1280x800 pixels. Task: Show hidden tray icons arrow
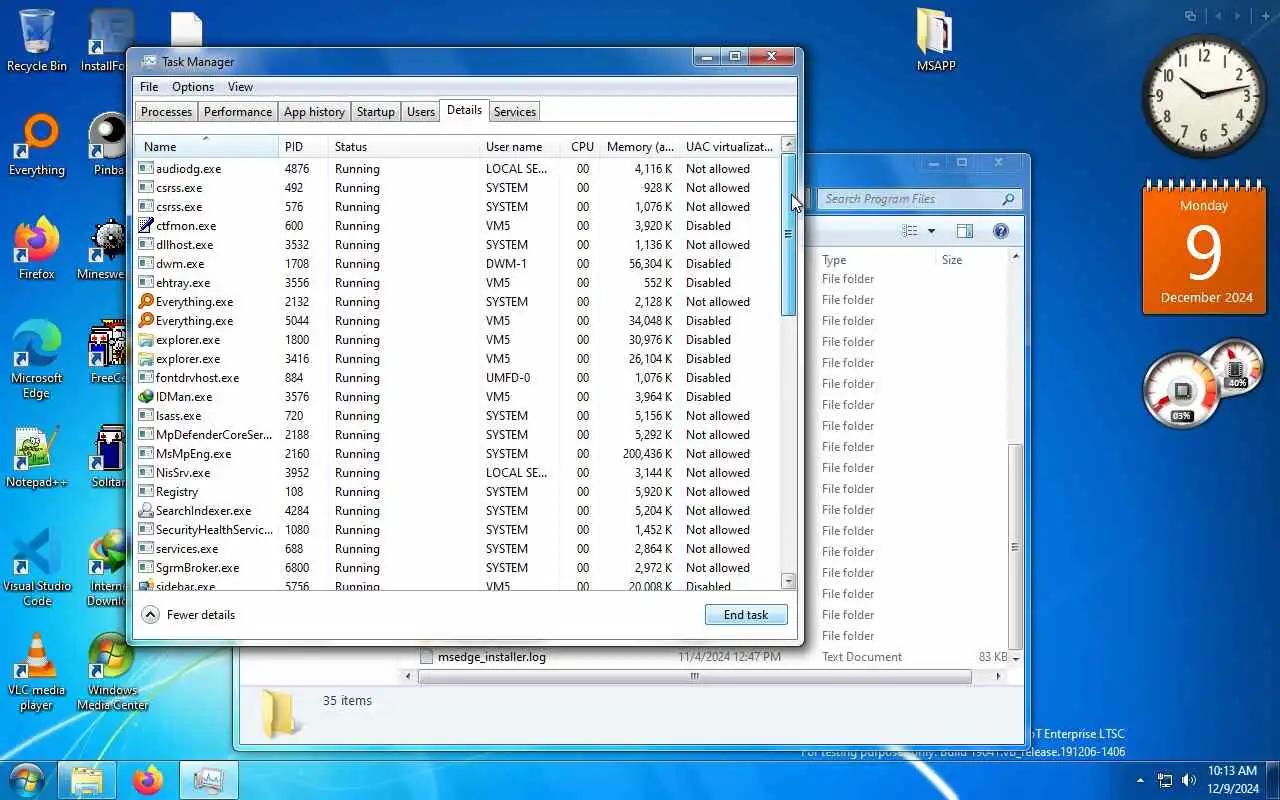1140,780
